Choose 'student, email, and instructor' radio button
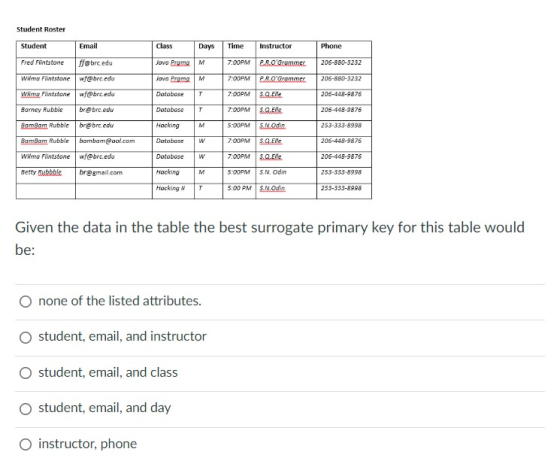Image resolution: width=560 pixels, height=467 pixels. 25,337
